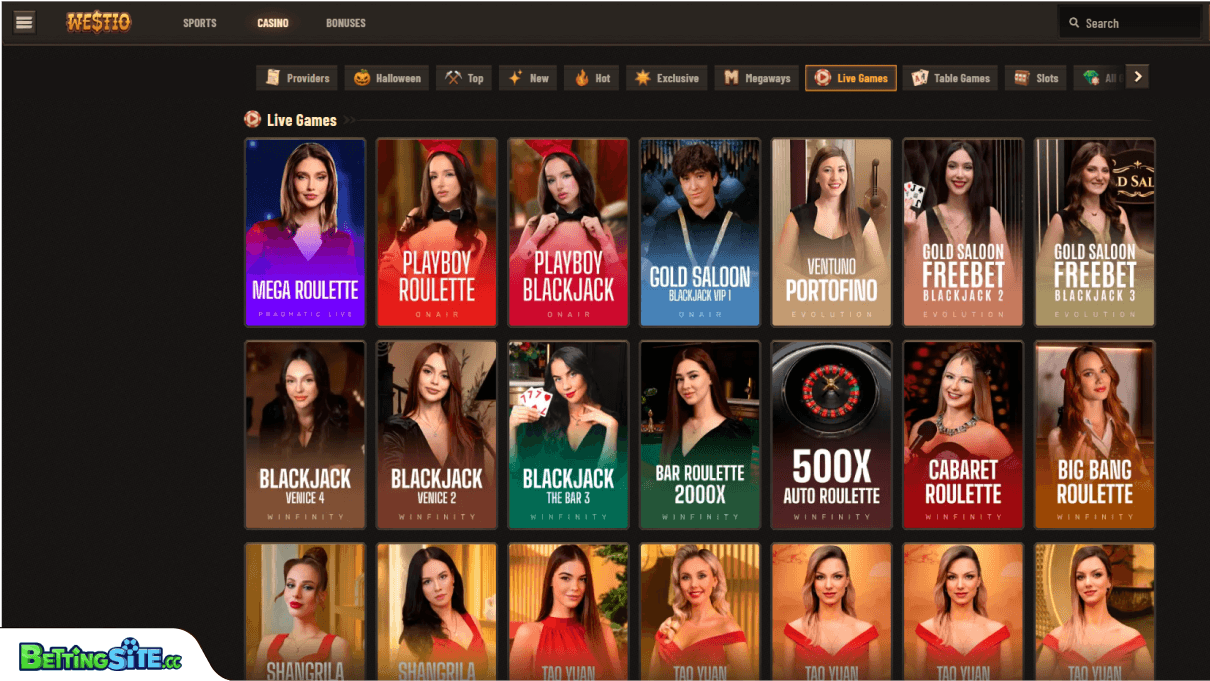Click the New sparkle icon

click(x=516, y=78)
